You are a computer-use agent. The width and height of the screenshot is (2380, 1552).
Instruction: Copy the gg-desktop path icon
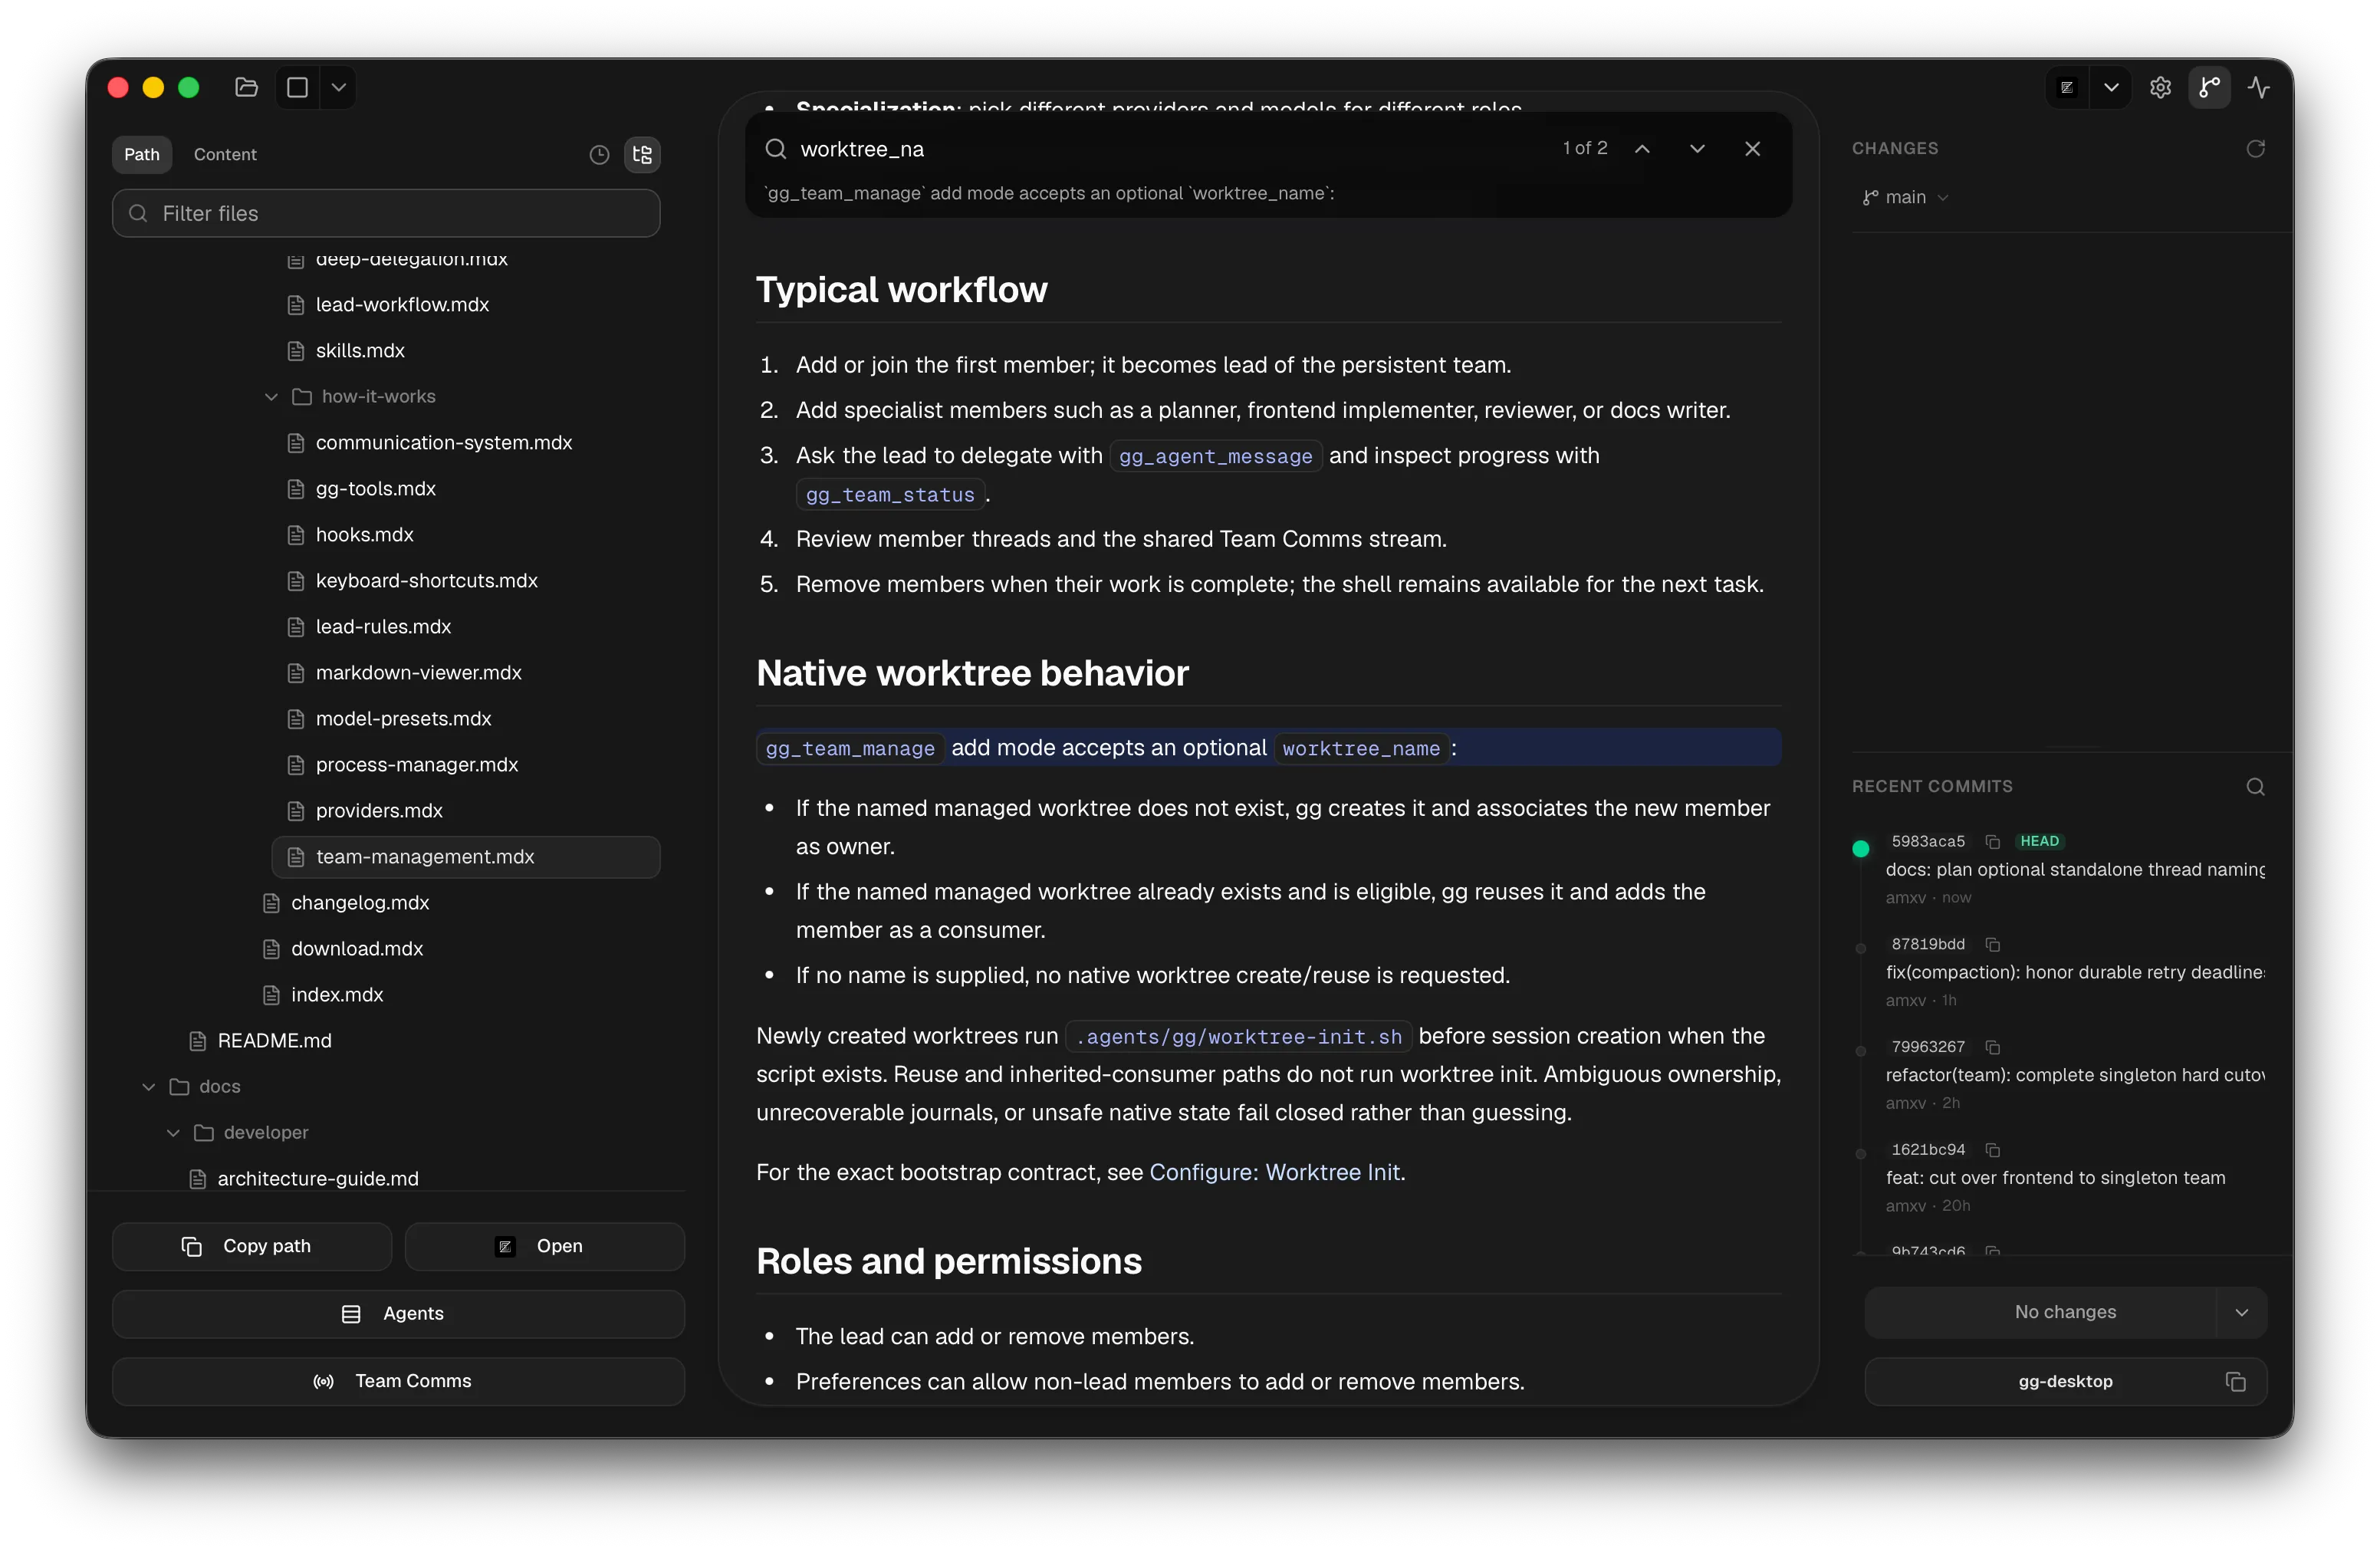[2235, 1381]
